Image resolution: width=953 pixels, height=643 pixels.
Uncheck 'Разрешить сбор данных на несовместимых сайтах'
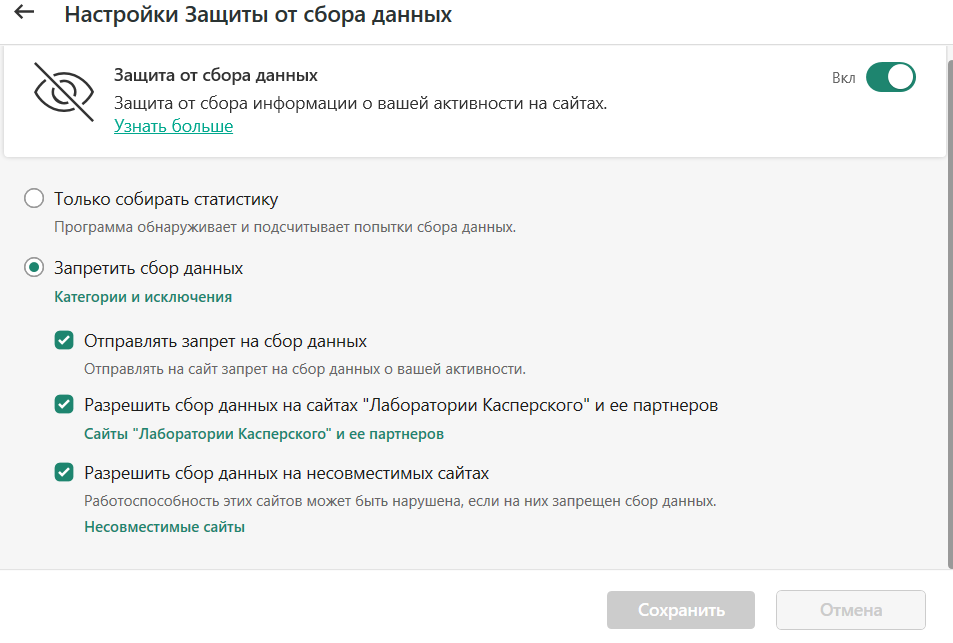64,472
